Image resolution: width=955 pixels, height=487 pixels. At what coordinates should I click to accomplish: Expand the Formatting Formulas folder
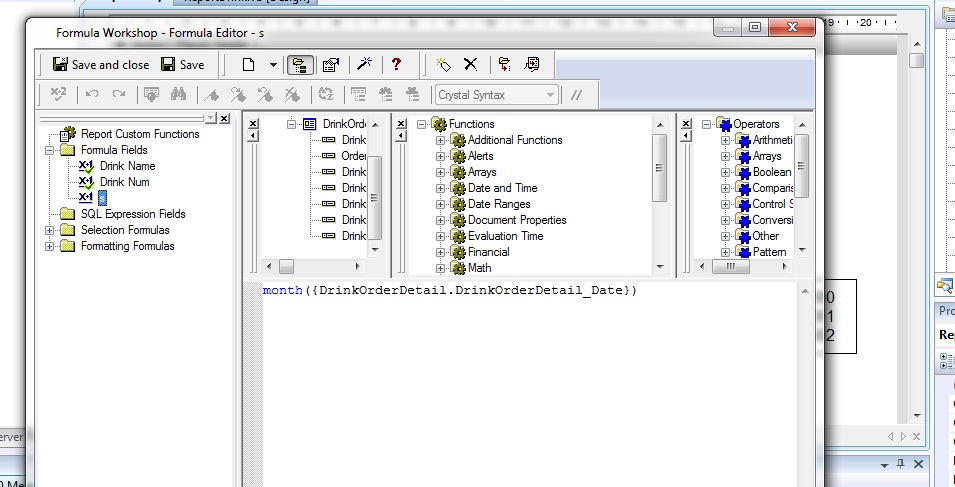click(50, 247)
